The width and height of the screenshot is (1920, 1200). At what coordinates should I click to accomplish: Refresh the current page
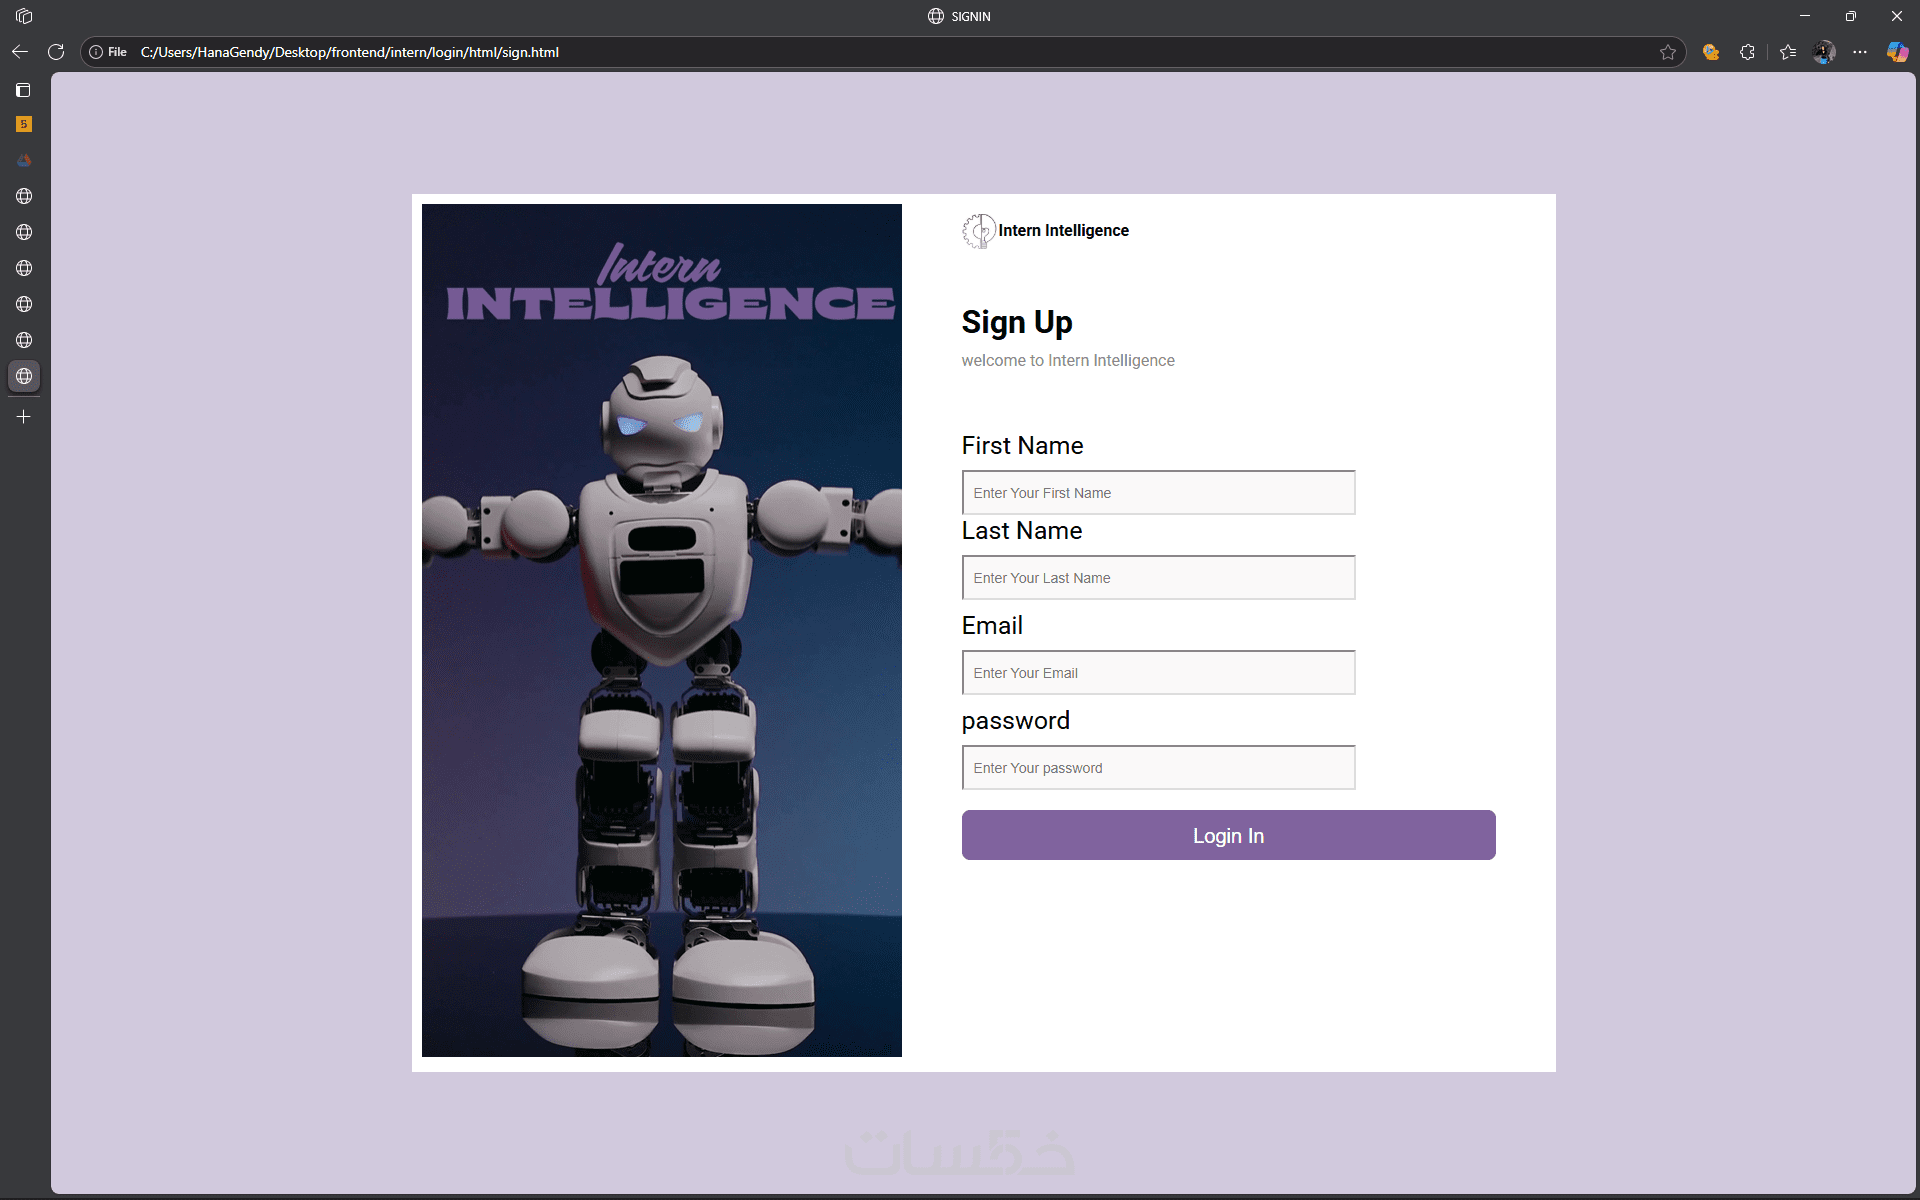pyautogui.click(x=56, y=52)
